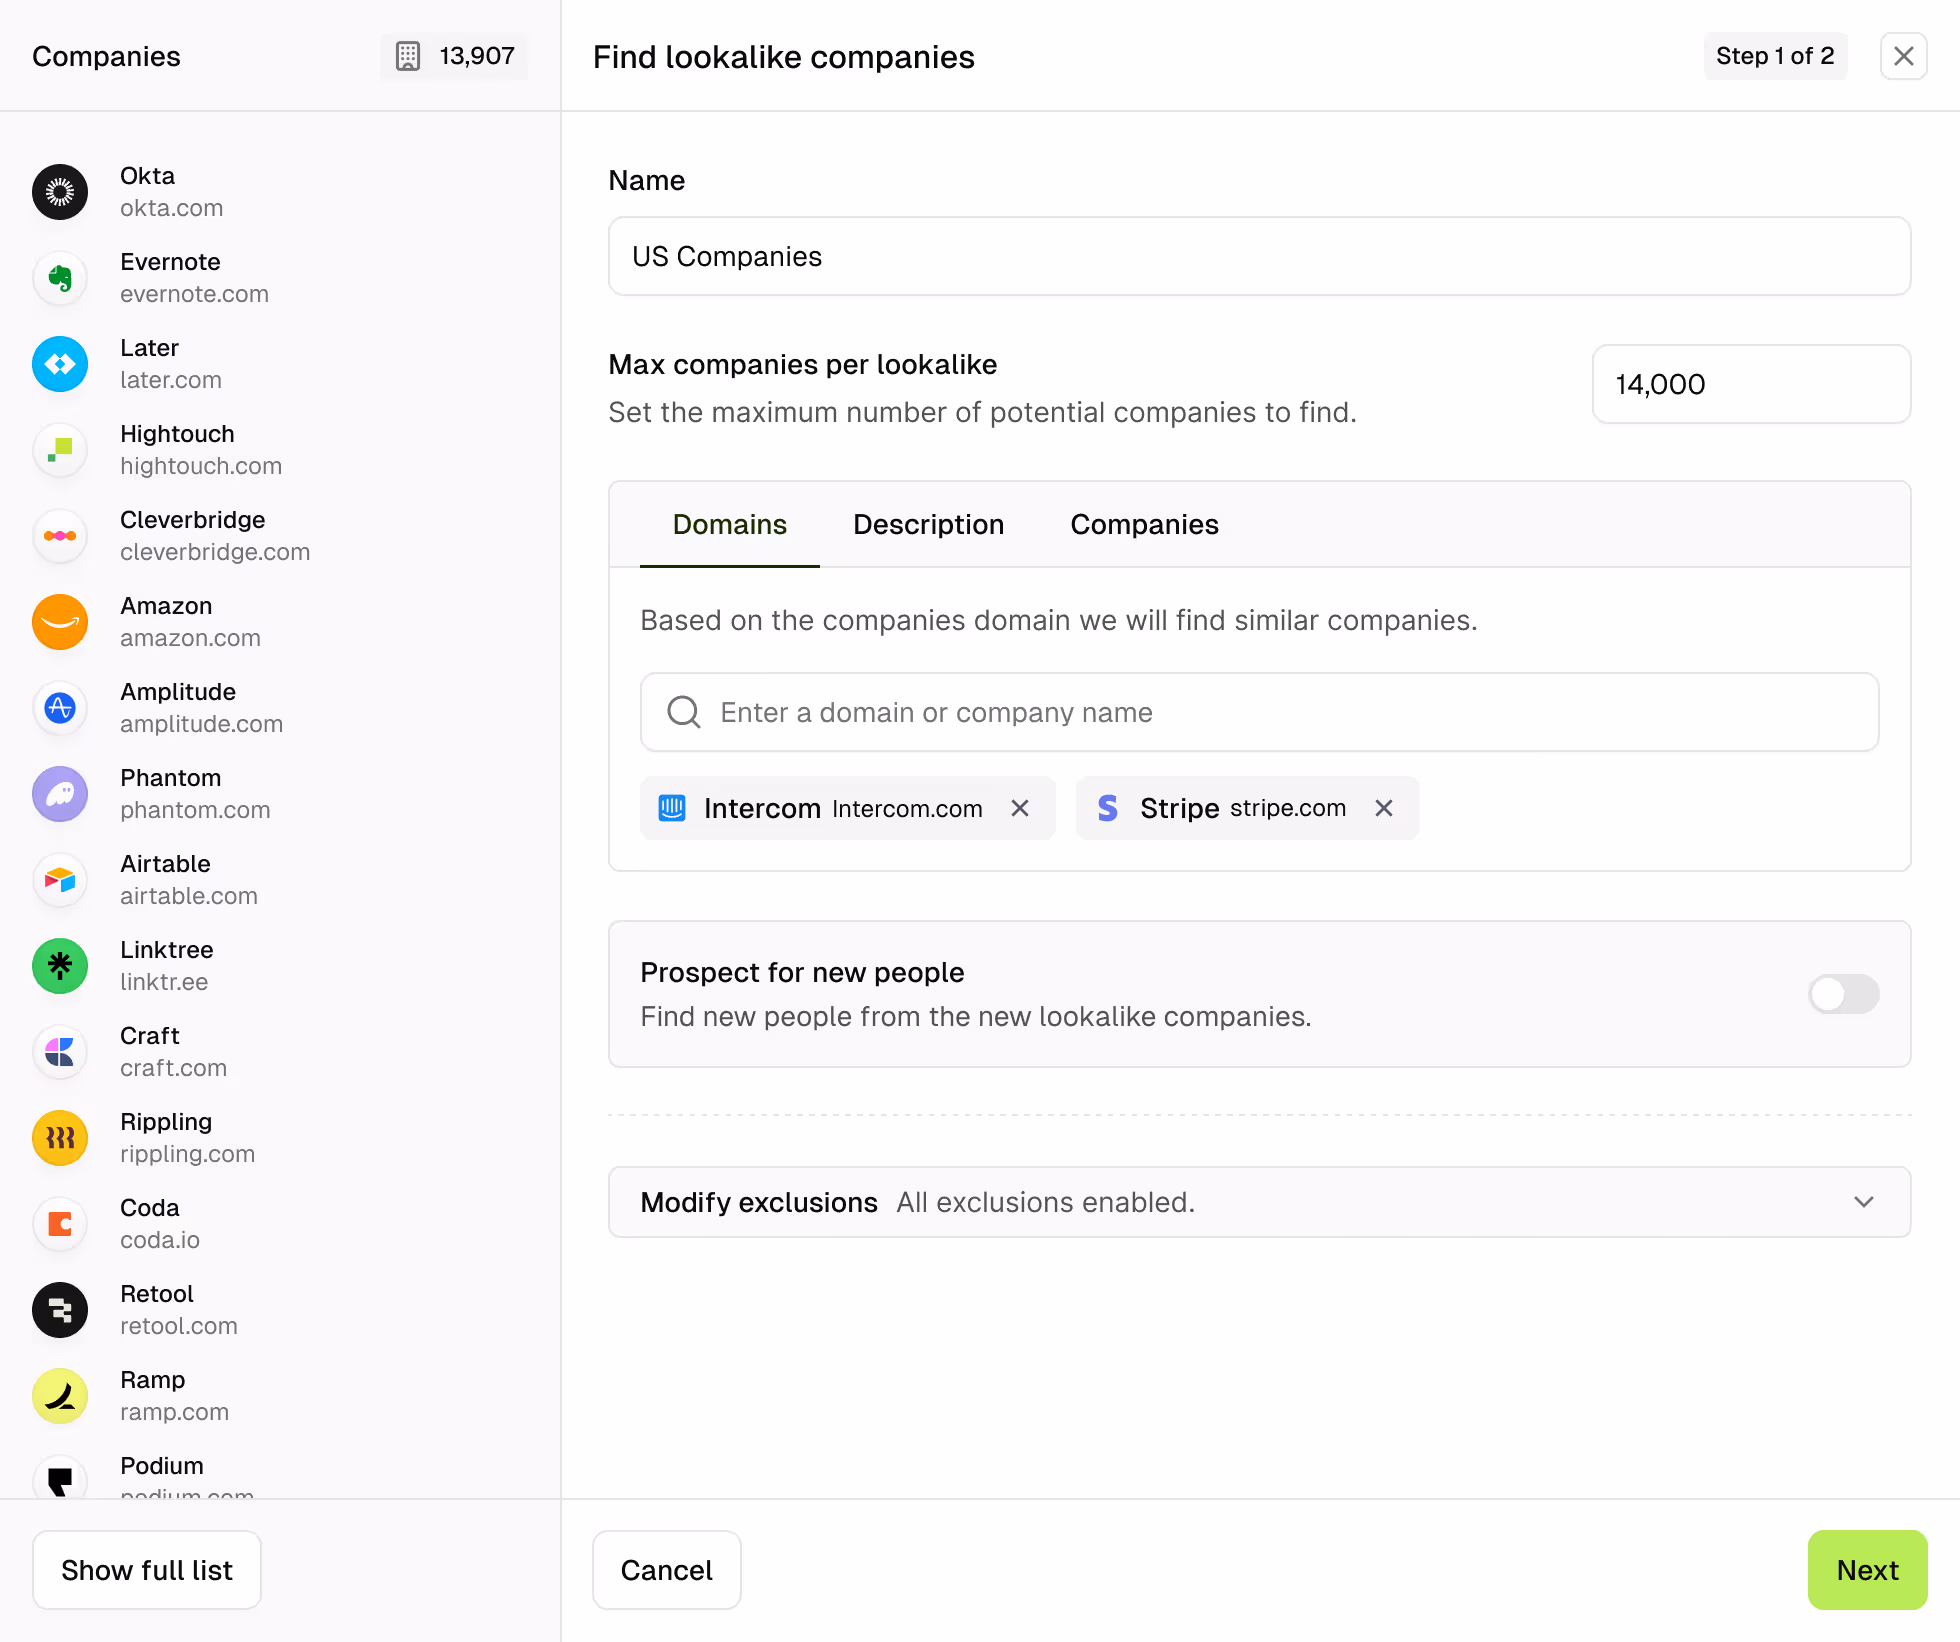Select the Cleverbridge company name
Viewport: 1960px width, 1642px height.
tap(192, 520)
